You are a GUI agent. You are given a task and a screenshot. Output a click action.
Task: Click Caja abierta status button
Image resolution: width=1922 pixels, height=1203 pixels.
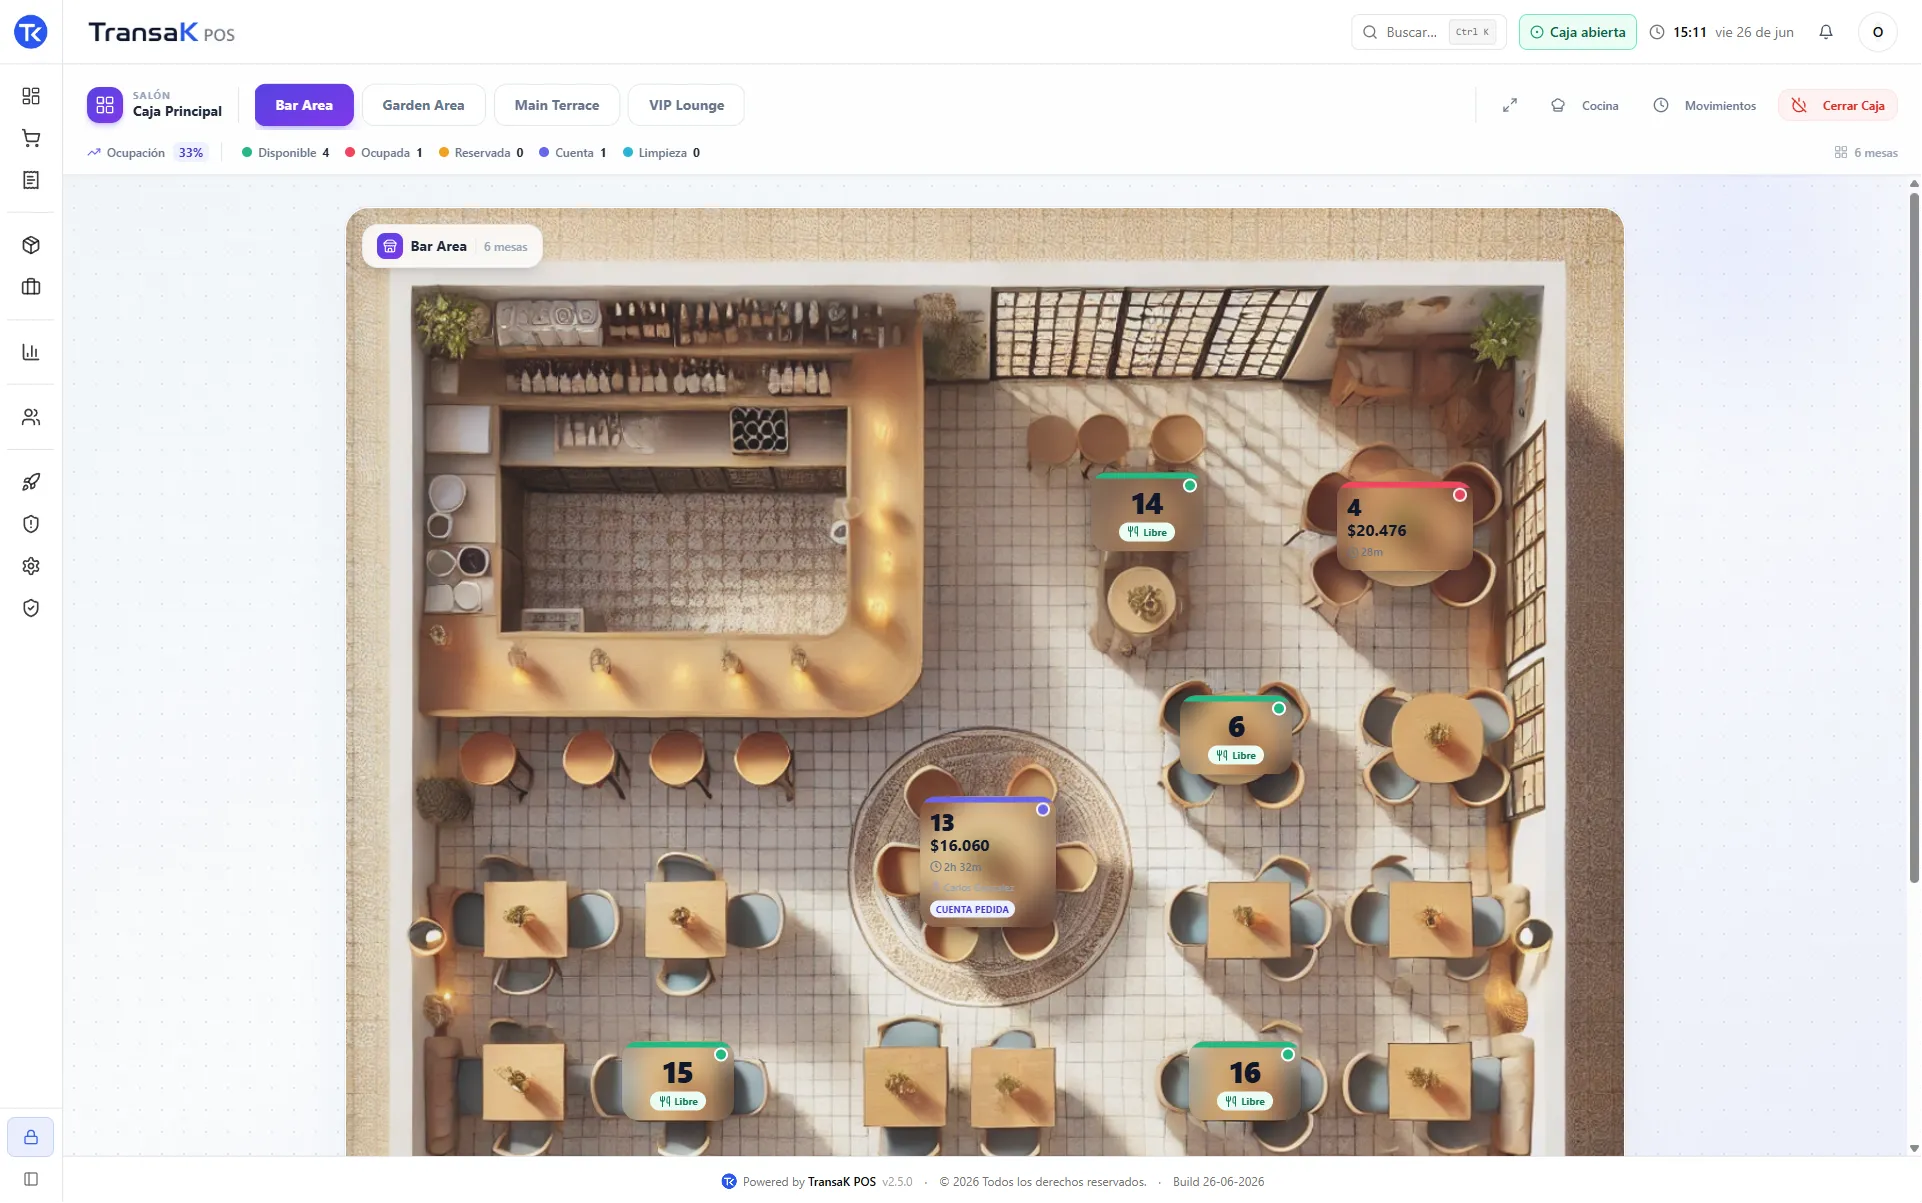1578,32
